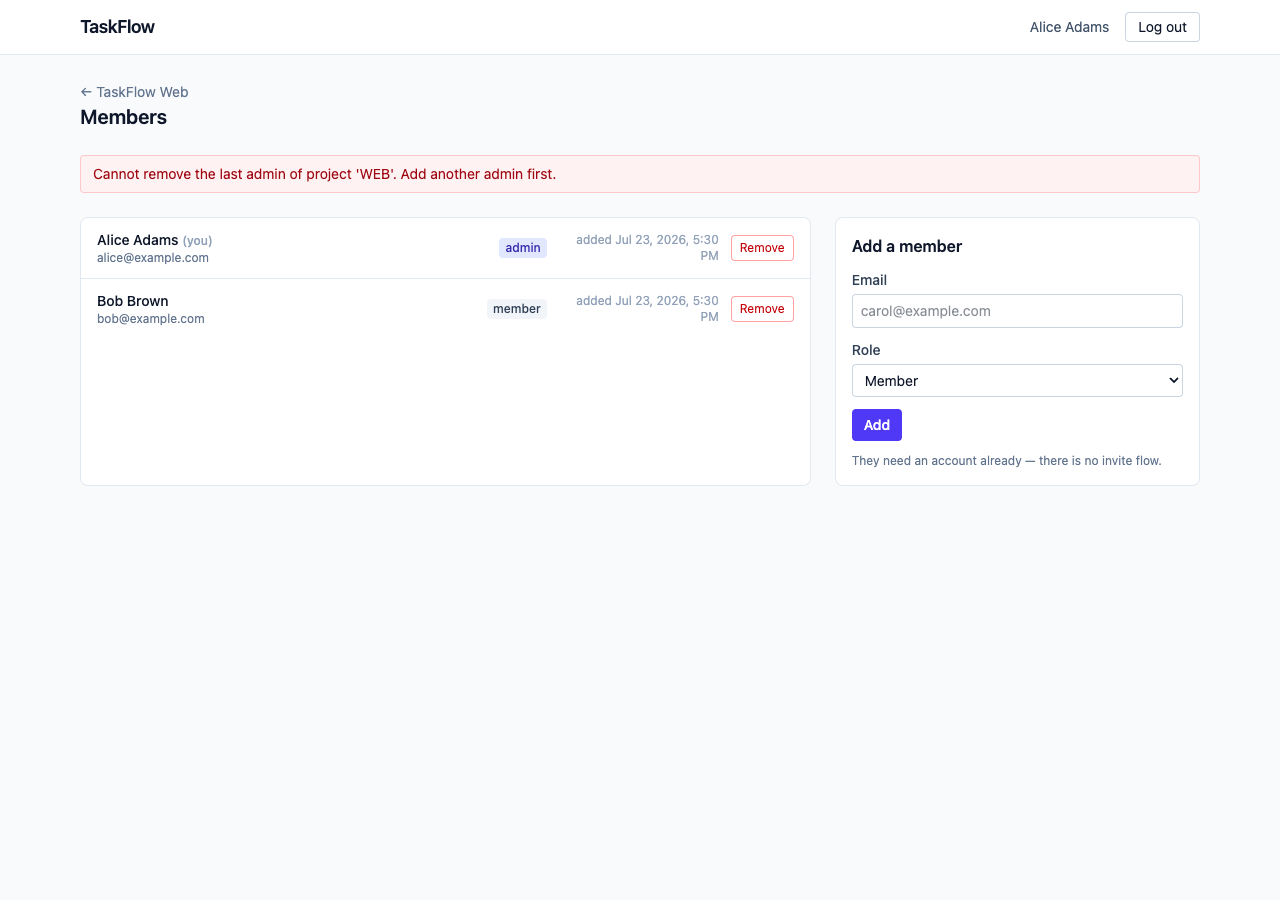Click the admin role badge
The image size is (1280, 900).
523,248
